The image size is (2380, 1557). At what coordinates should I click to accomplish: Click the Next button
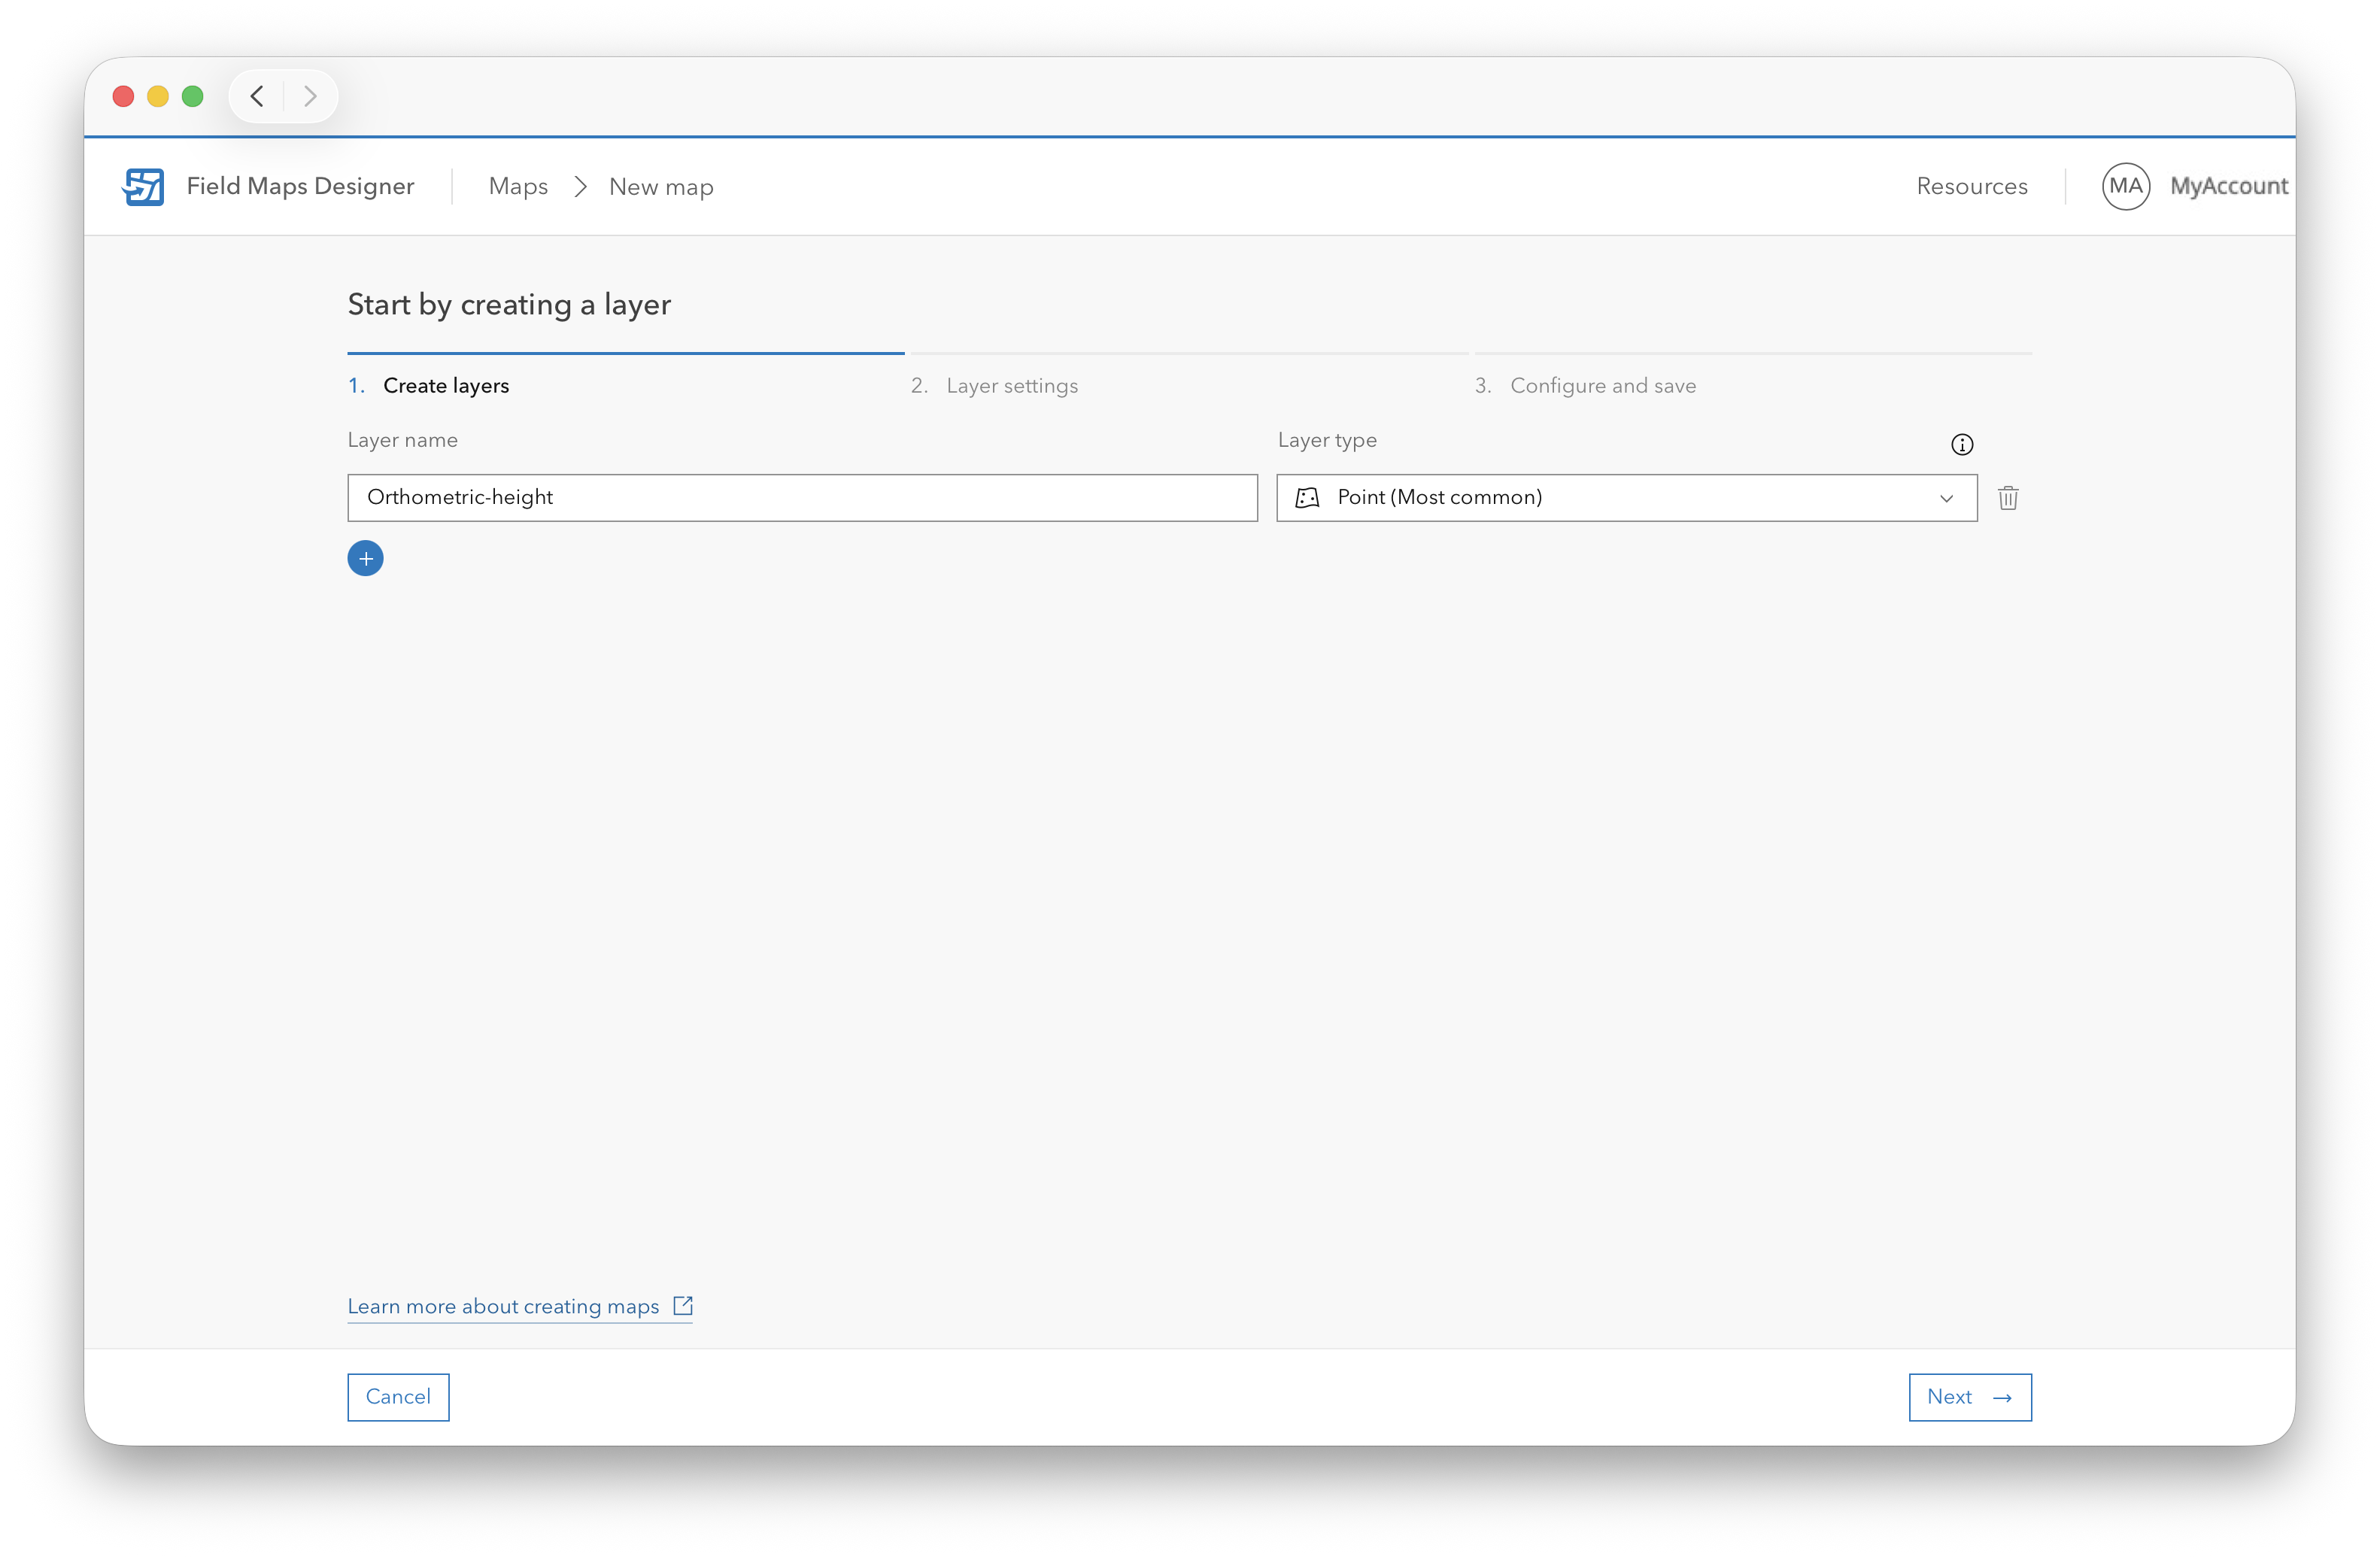point(1970,1397)
